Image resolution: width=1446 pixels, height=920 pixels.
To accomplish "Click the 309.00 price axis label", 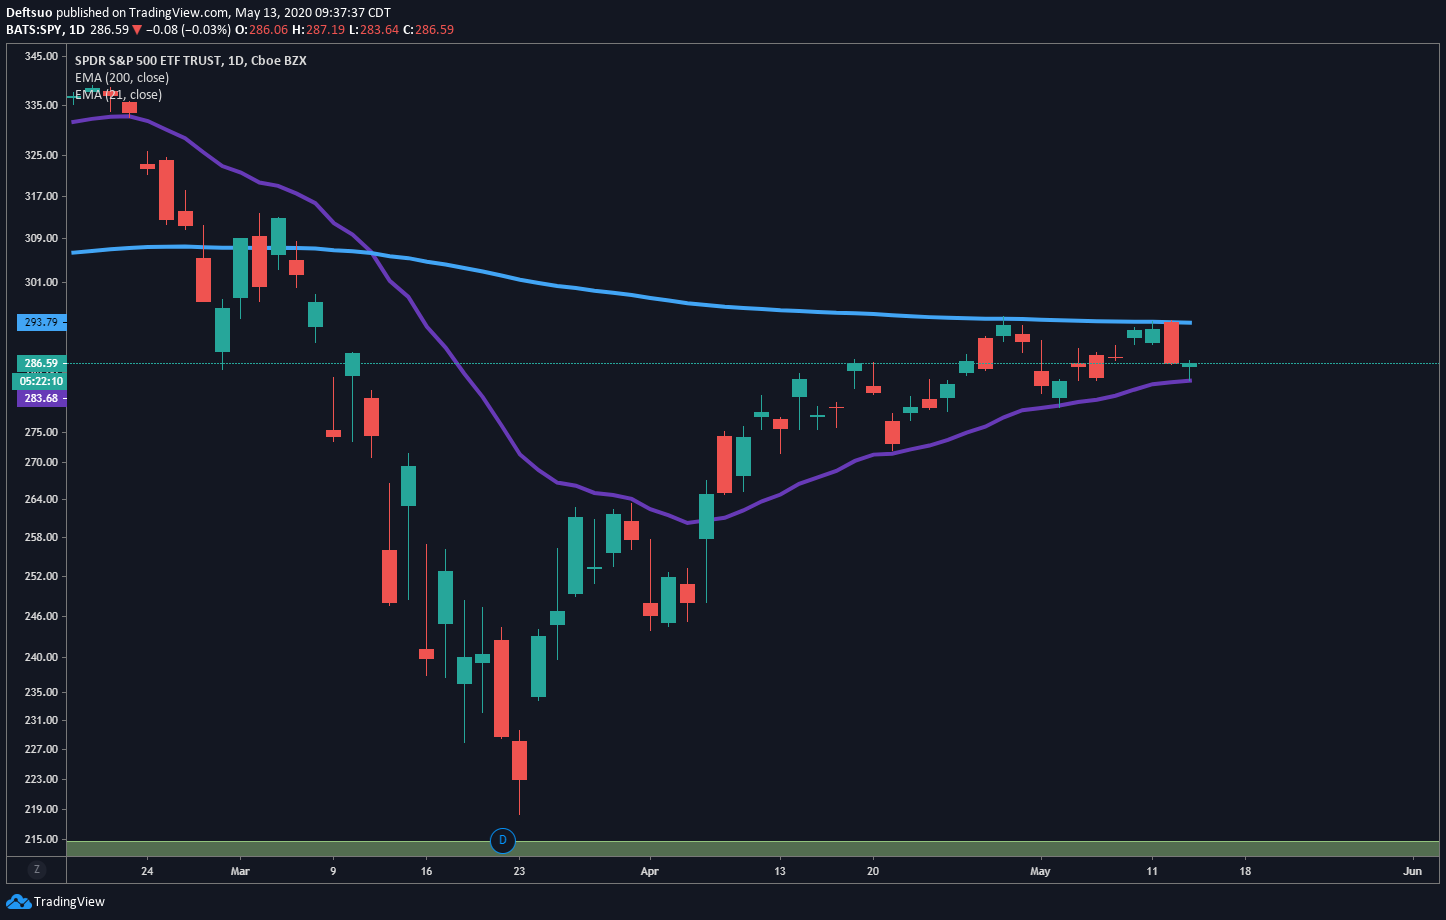I will pos(41,238).
